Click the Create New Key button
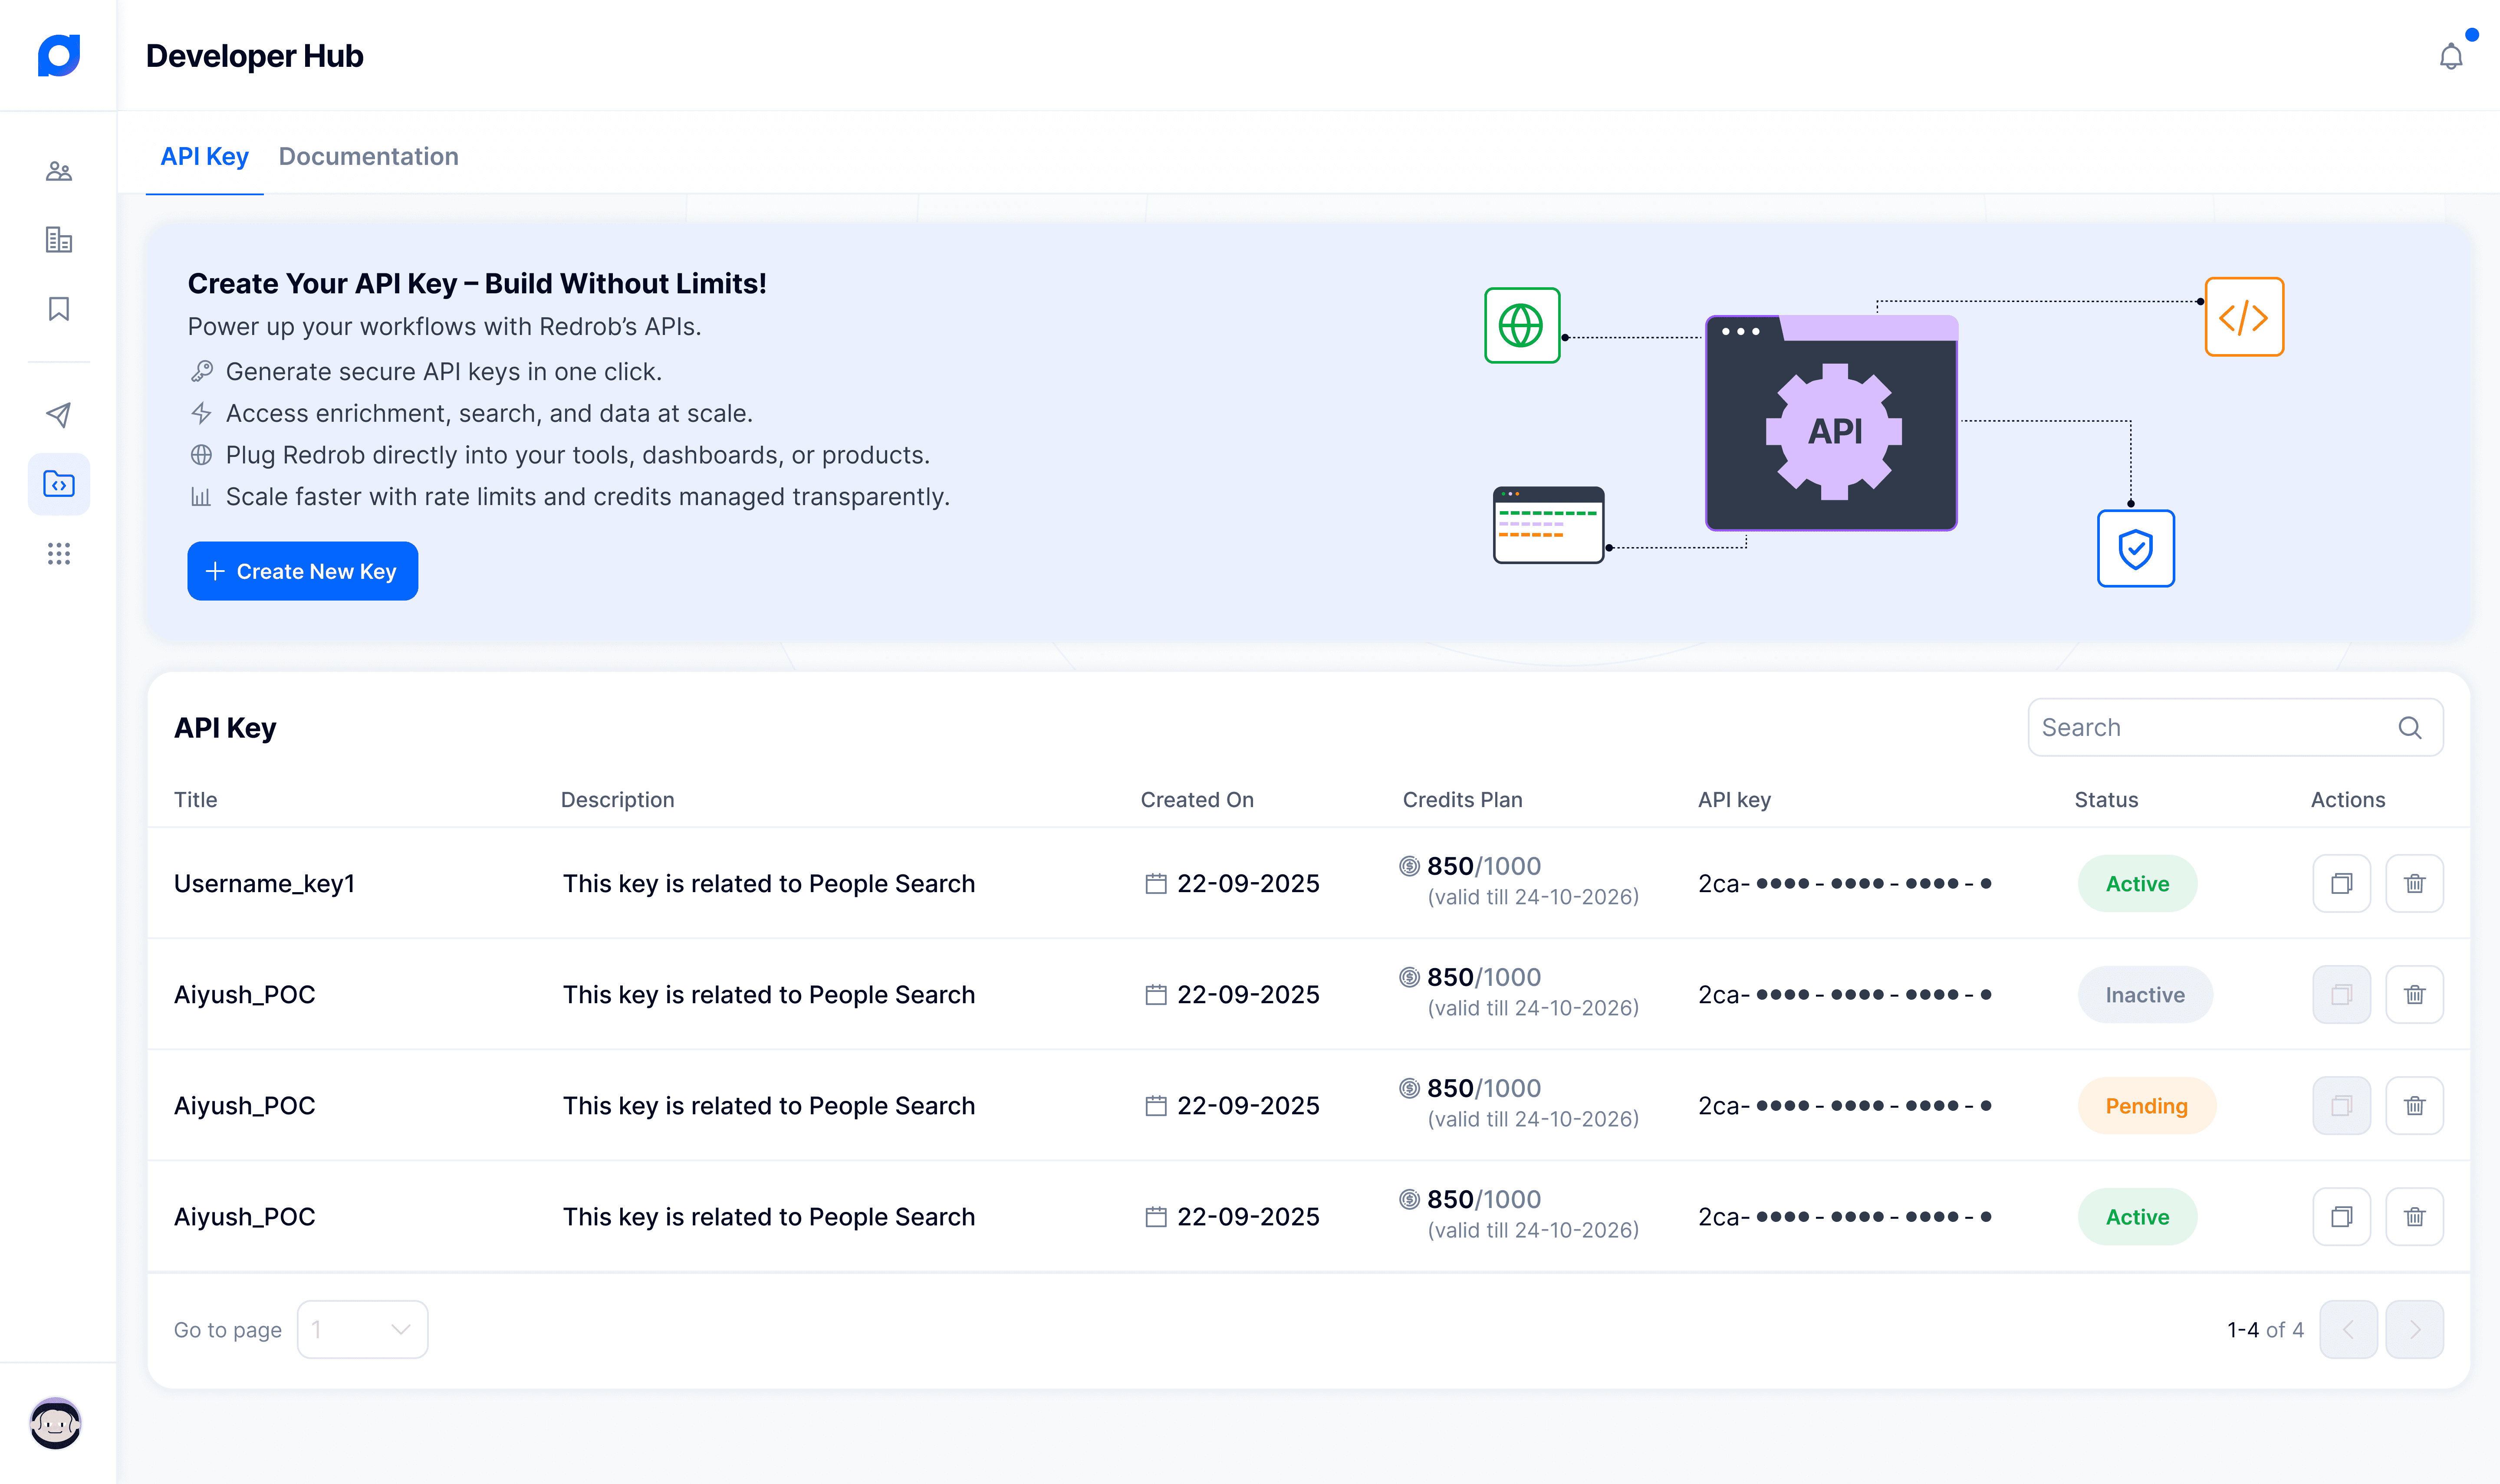The height and width of the screenshot is (1484, 2500). click(x=302, y=571)
